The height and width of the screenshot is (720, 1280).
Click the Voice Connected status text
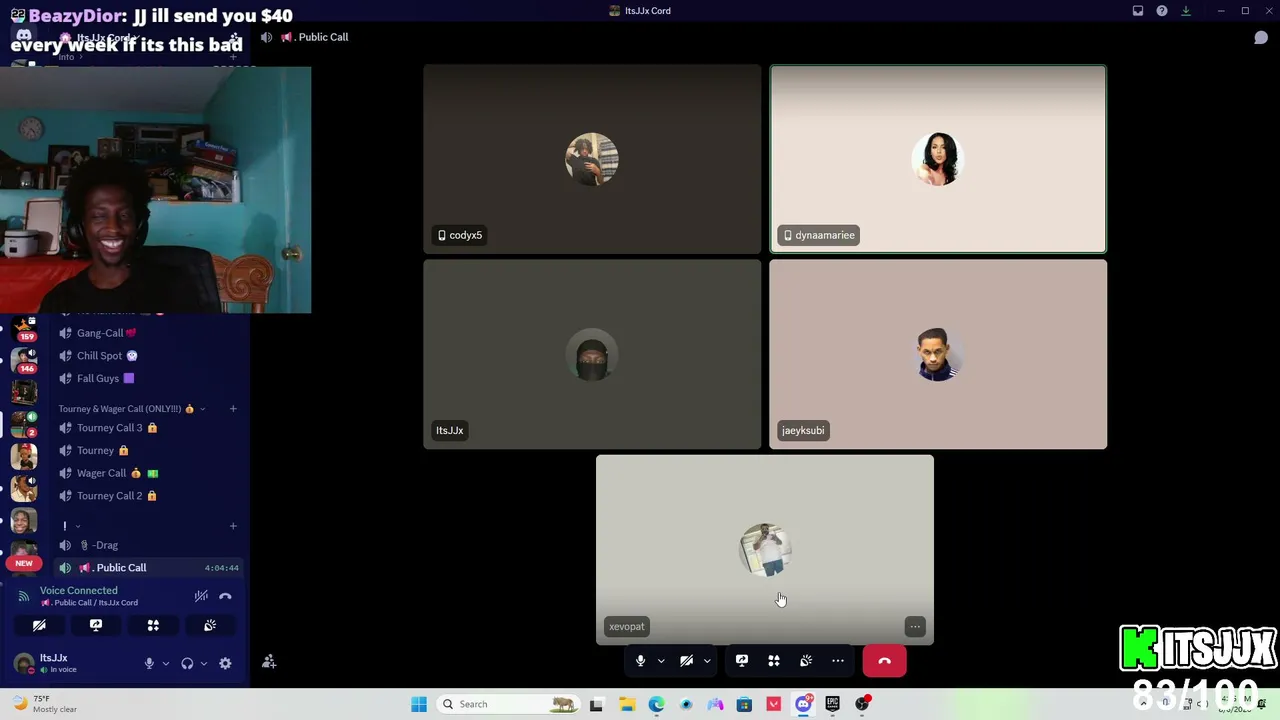coord(79,591)
